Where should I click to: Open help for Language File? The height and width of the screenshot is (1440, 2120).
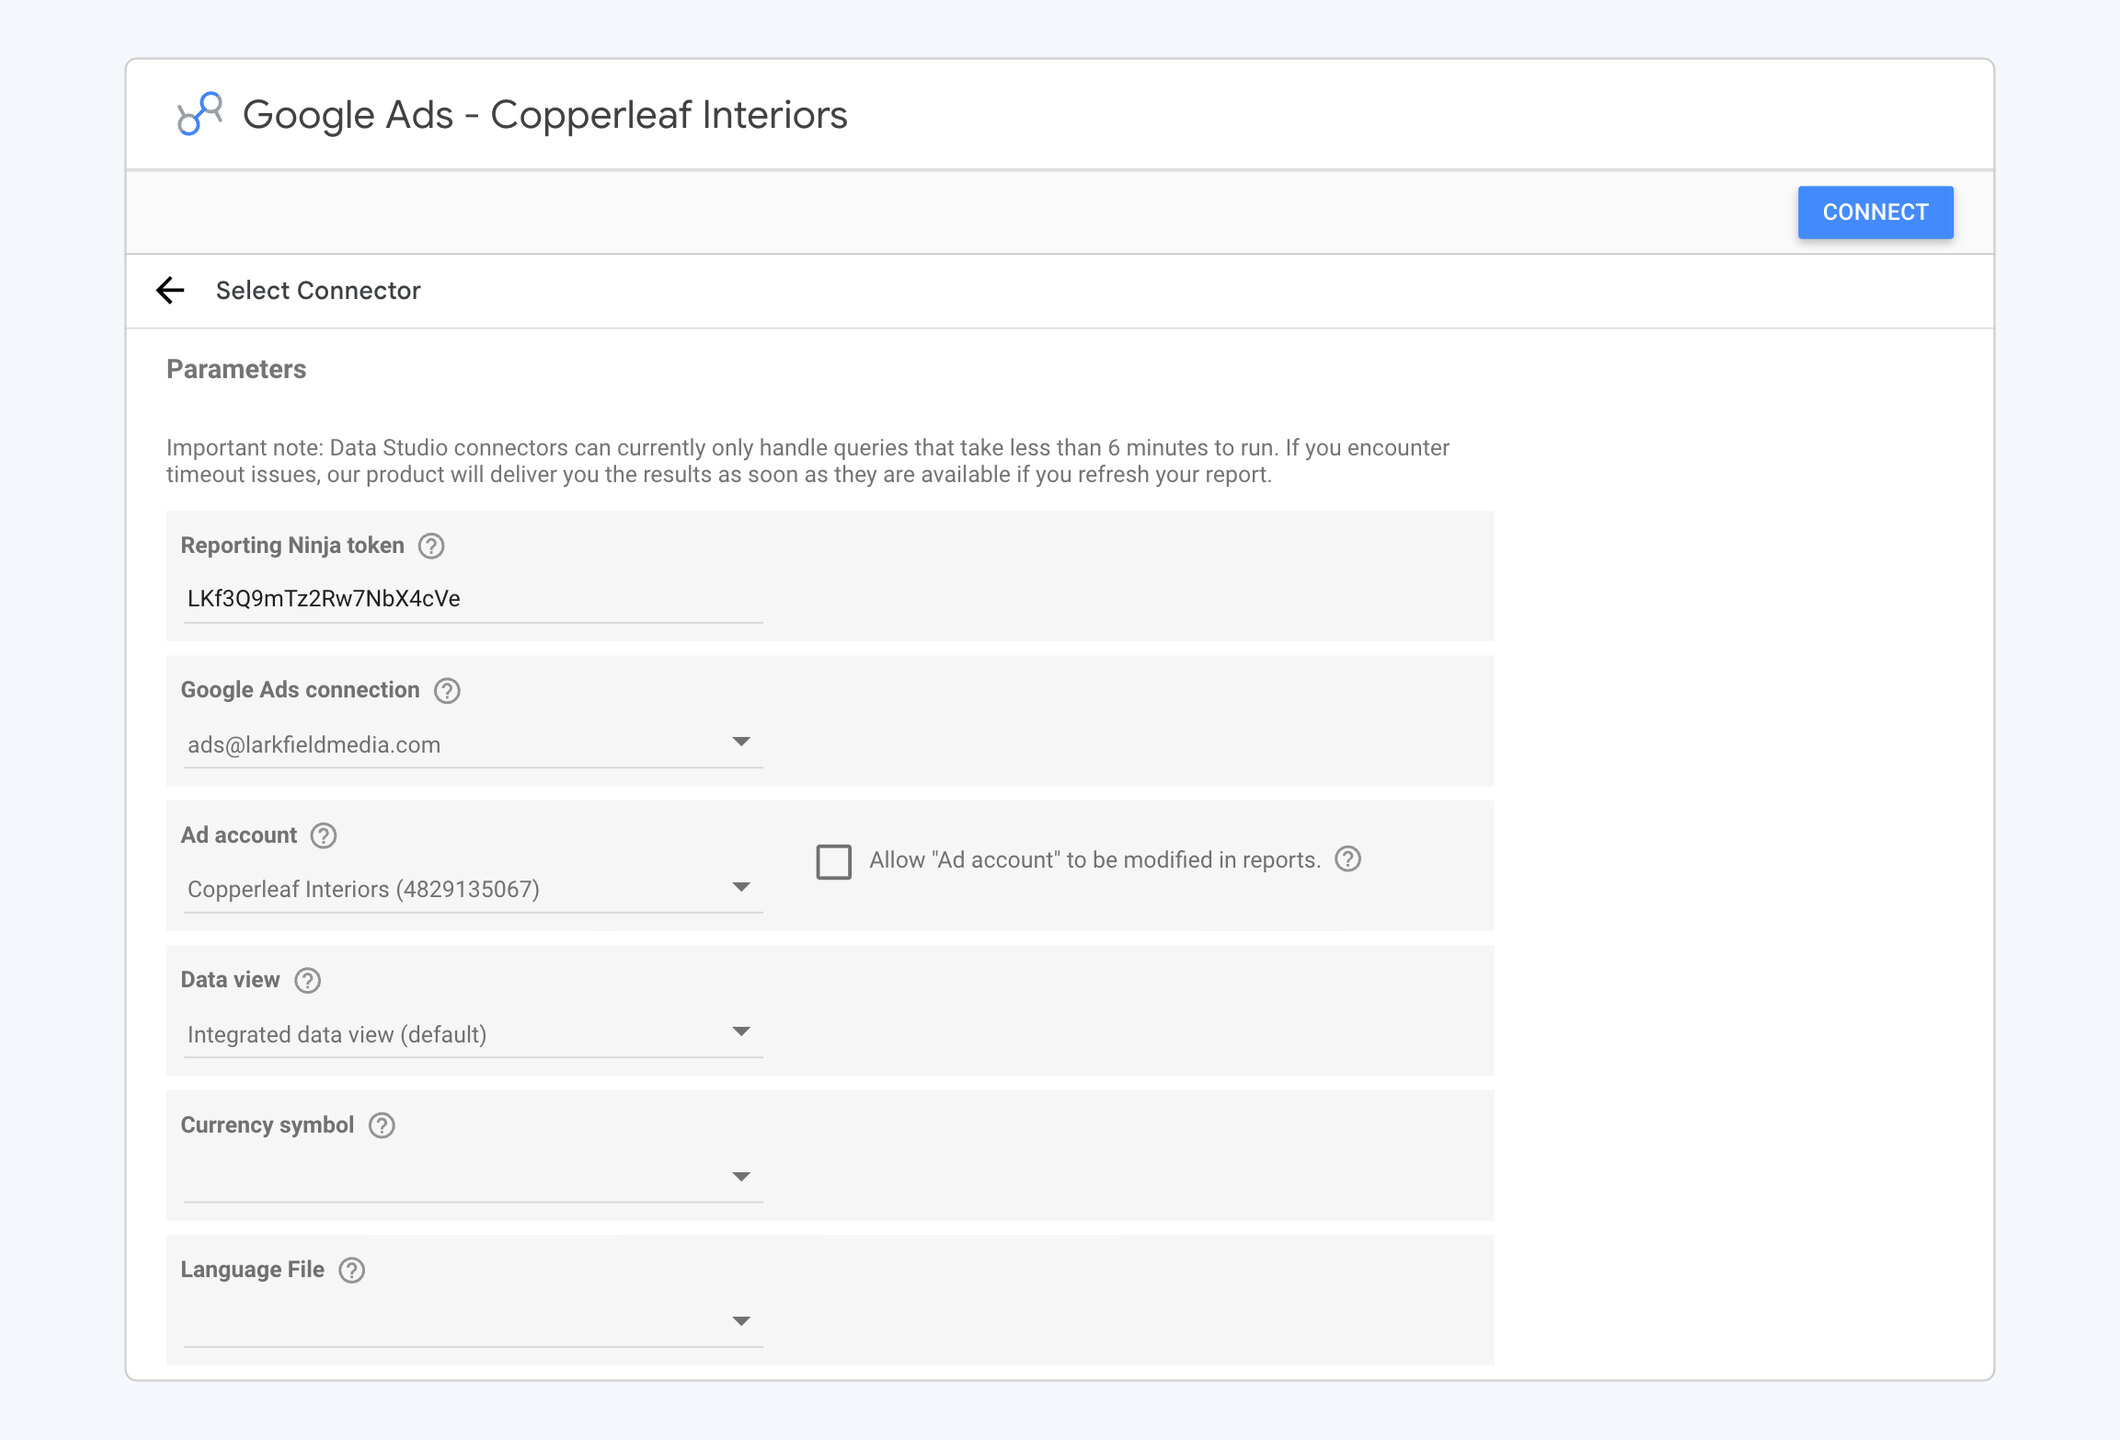(x=352, y=1271)
